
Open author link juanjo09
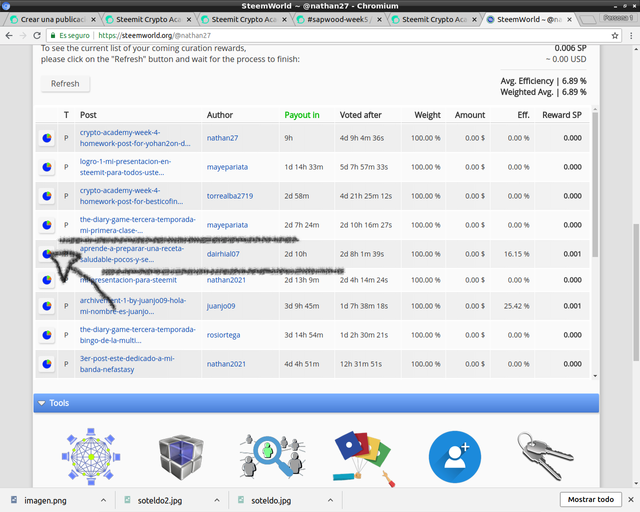point(221,306)
